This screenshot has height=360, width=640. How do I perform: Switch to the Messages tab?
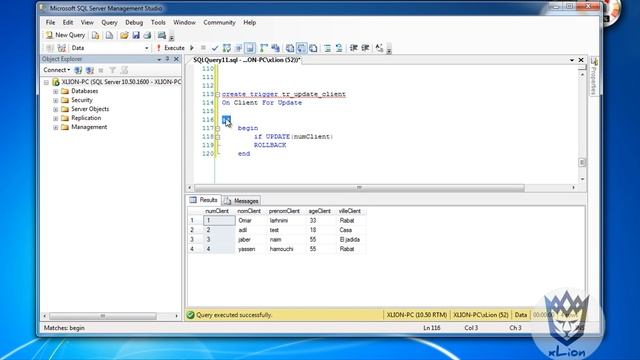tap(241, 201)
